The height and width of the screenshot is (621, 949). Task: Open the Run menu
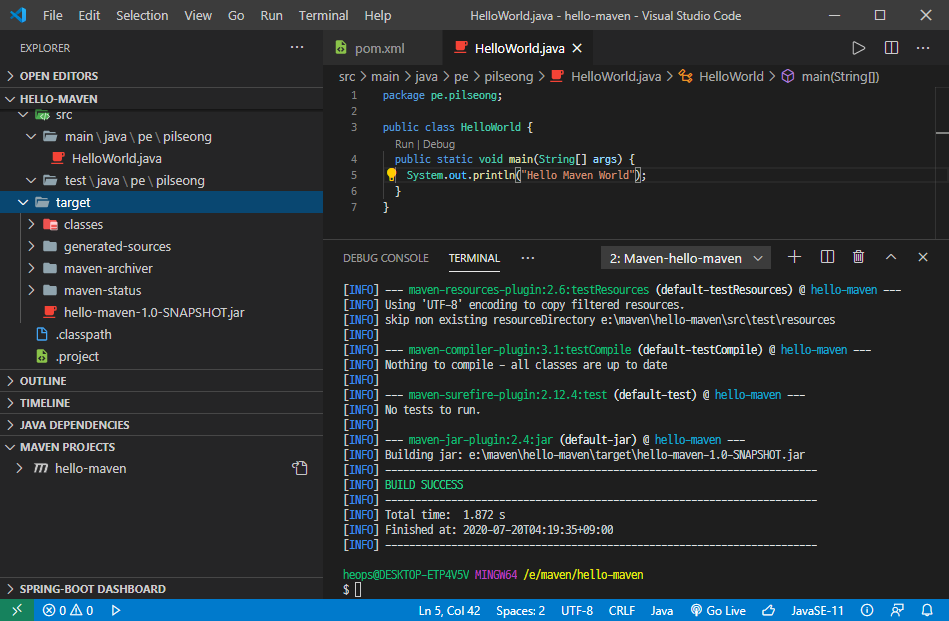coord(271,15)
